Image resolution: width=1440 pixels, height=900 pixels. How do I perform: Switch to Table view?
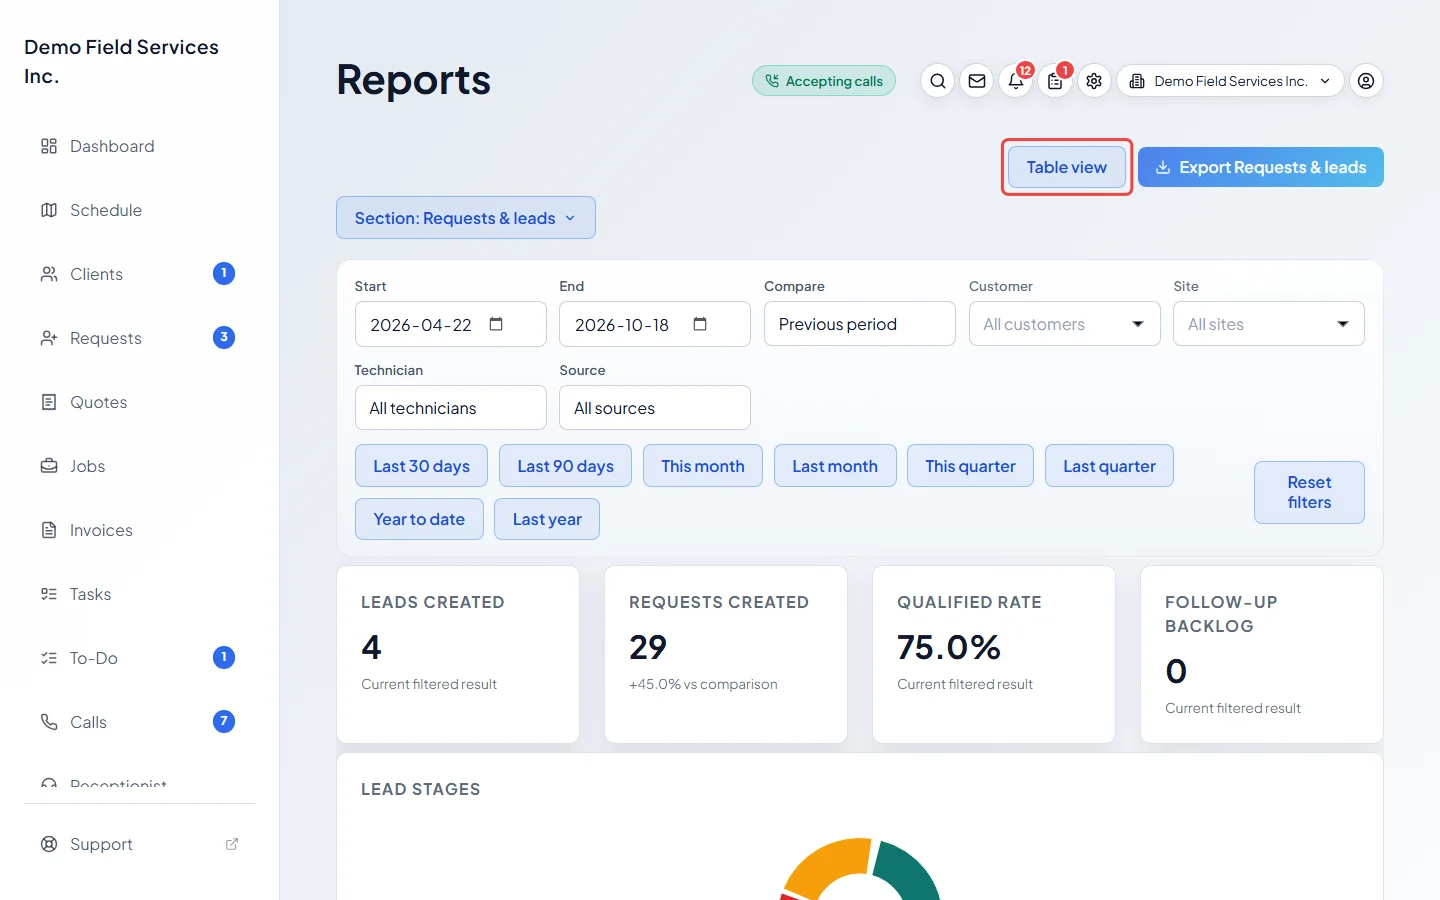(1067, 167)
